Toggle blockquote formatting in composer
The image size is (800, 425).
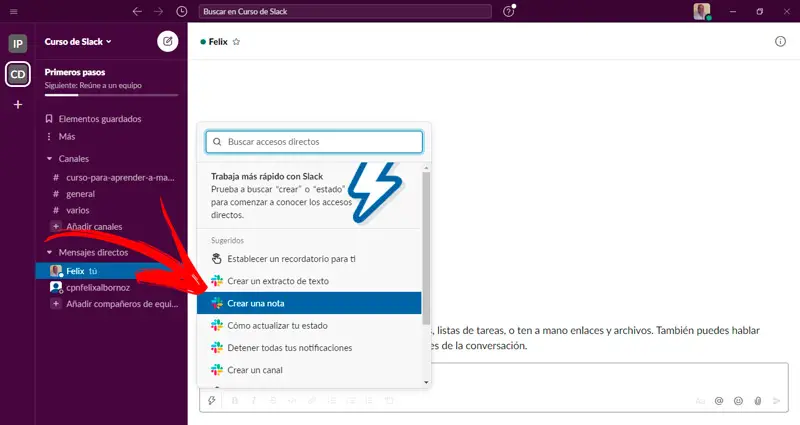pyautogui.click(x=369, y=401)
